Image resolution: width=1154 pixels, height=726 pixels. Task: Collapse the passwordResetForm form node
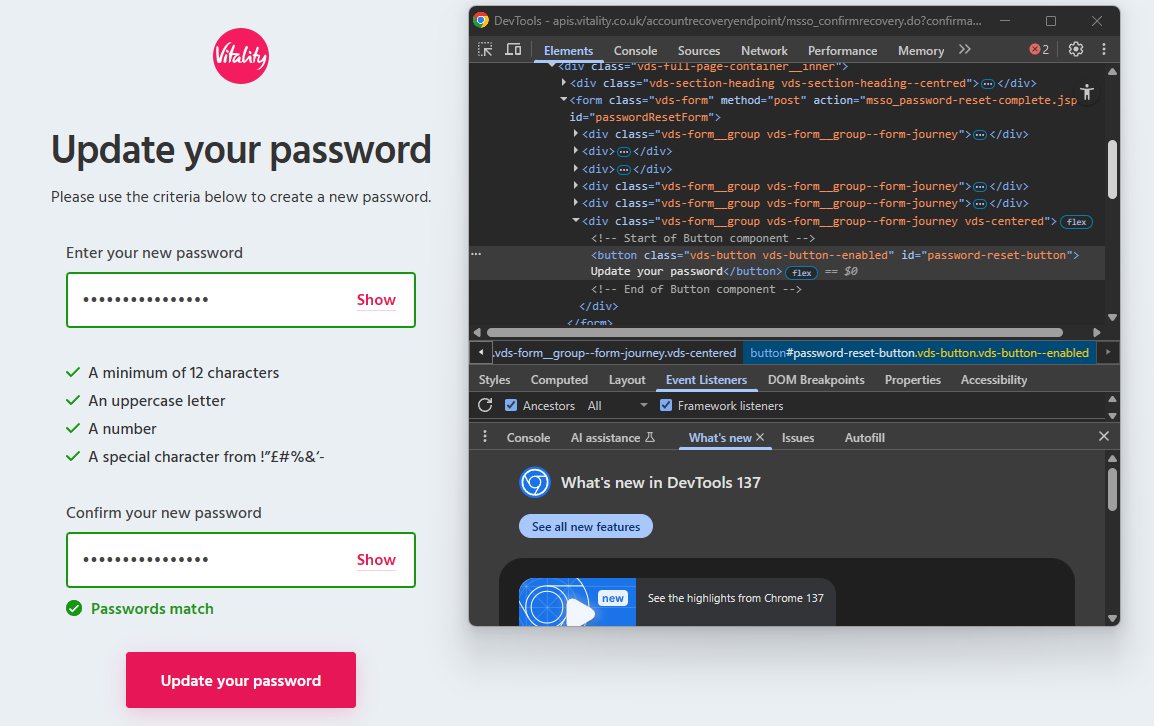[x=564, y=99]
